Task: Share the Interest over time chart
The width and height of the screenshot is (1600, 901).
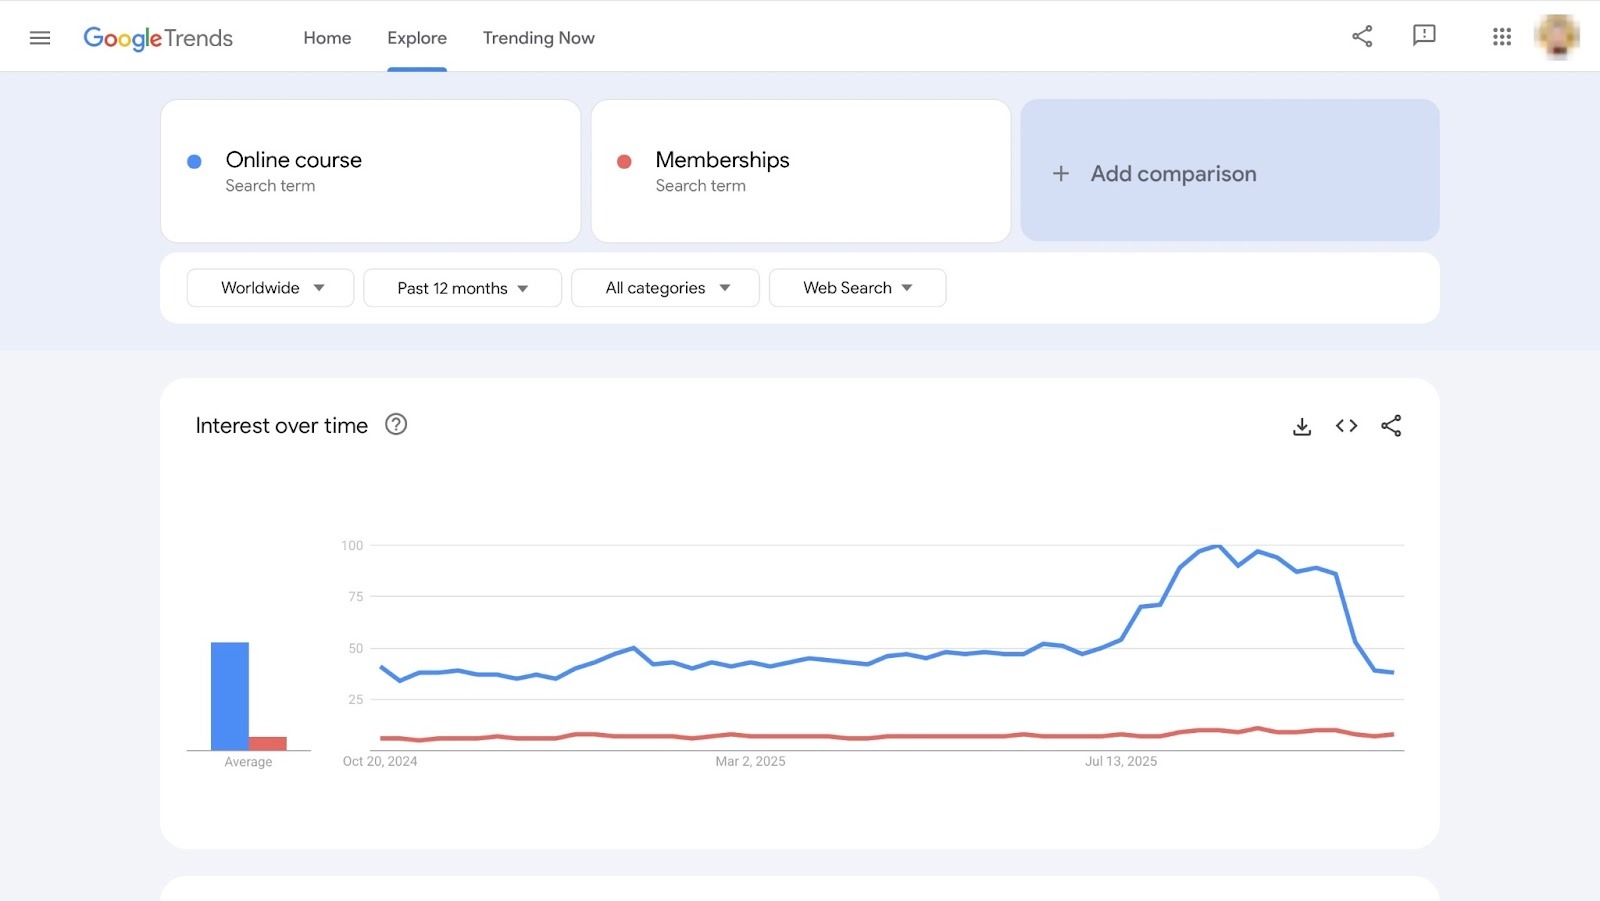Action: (x=1391, y=426)
